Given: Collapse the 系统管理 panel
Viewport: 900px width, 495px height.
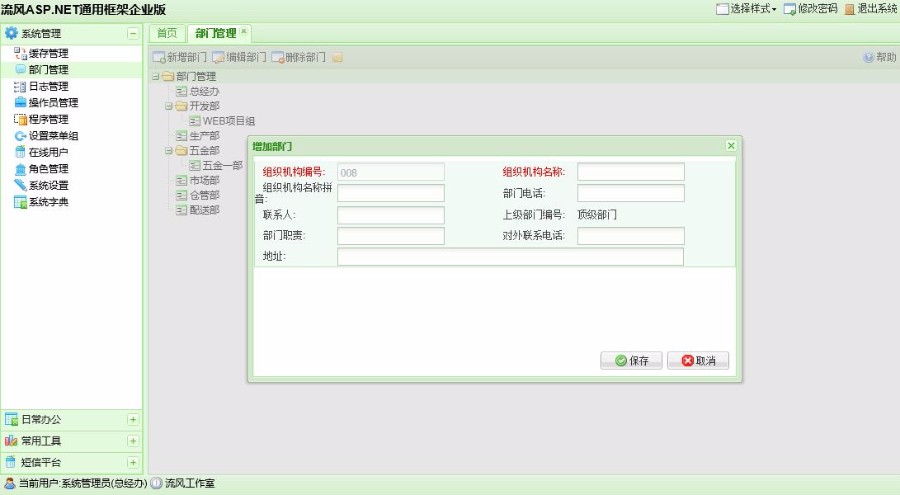Looking at the screenshot, I should 133,33.
